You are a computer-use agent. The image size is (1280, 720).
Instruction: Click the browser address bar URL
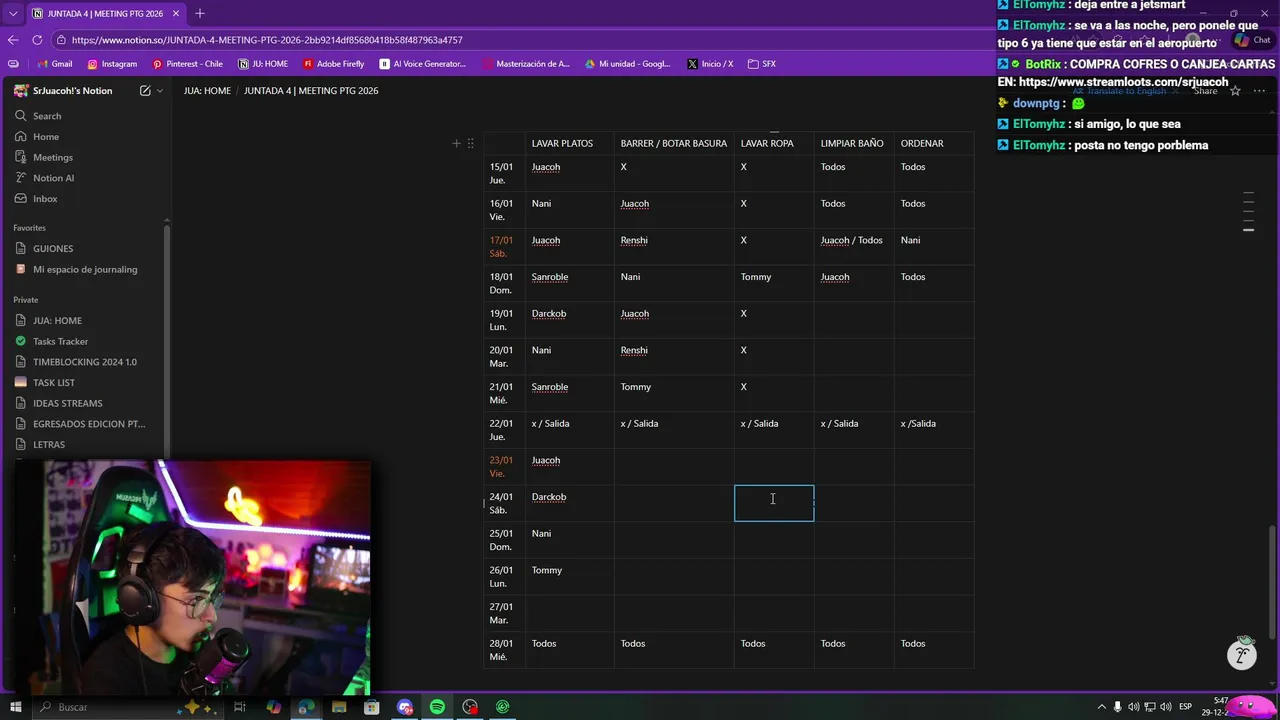click(267, 40)
